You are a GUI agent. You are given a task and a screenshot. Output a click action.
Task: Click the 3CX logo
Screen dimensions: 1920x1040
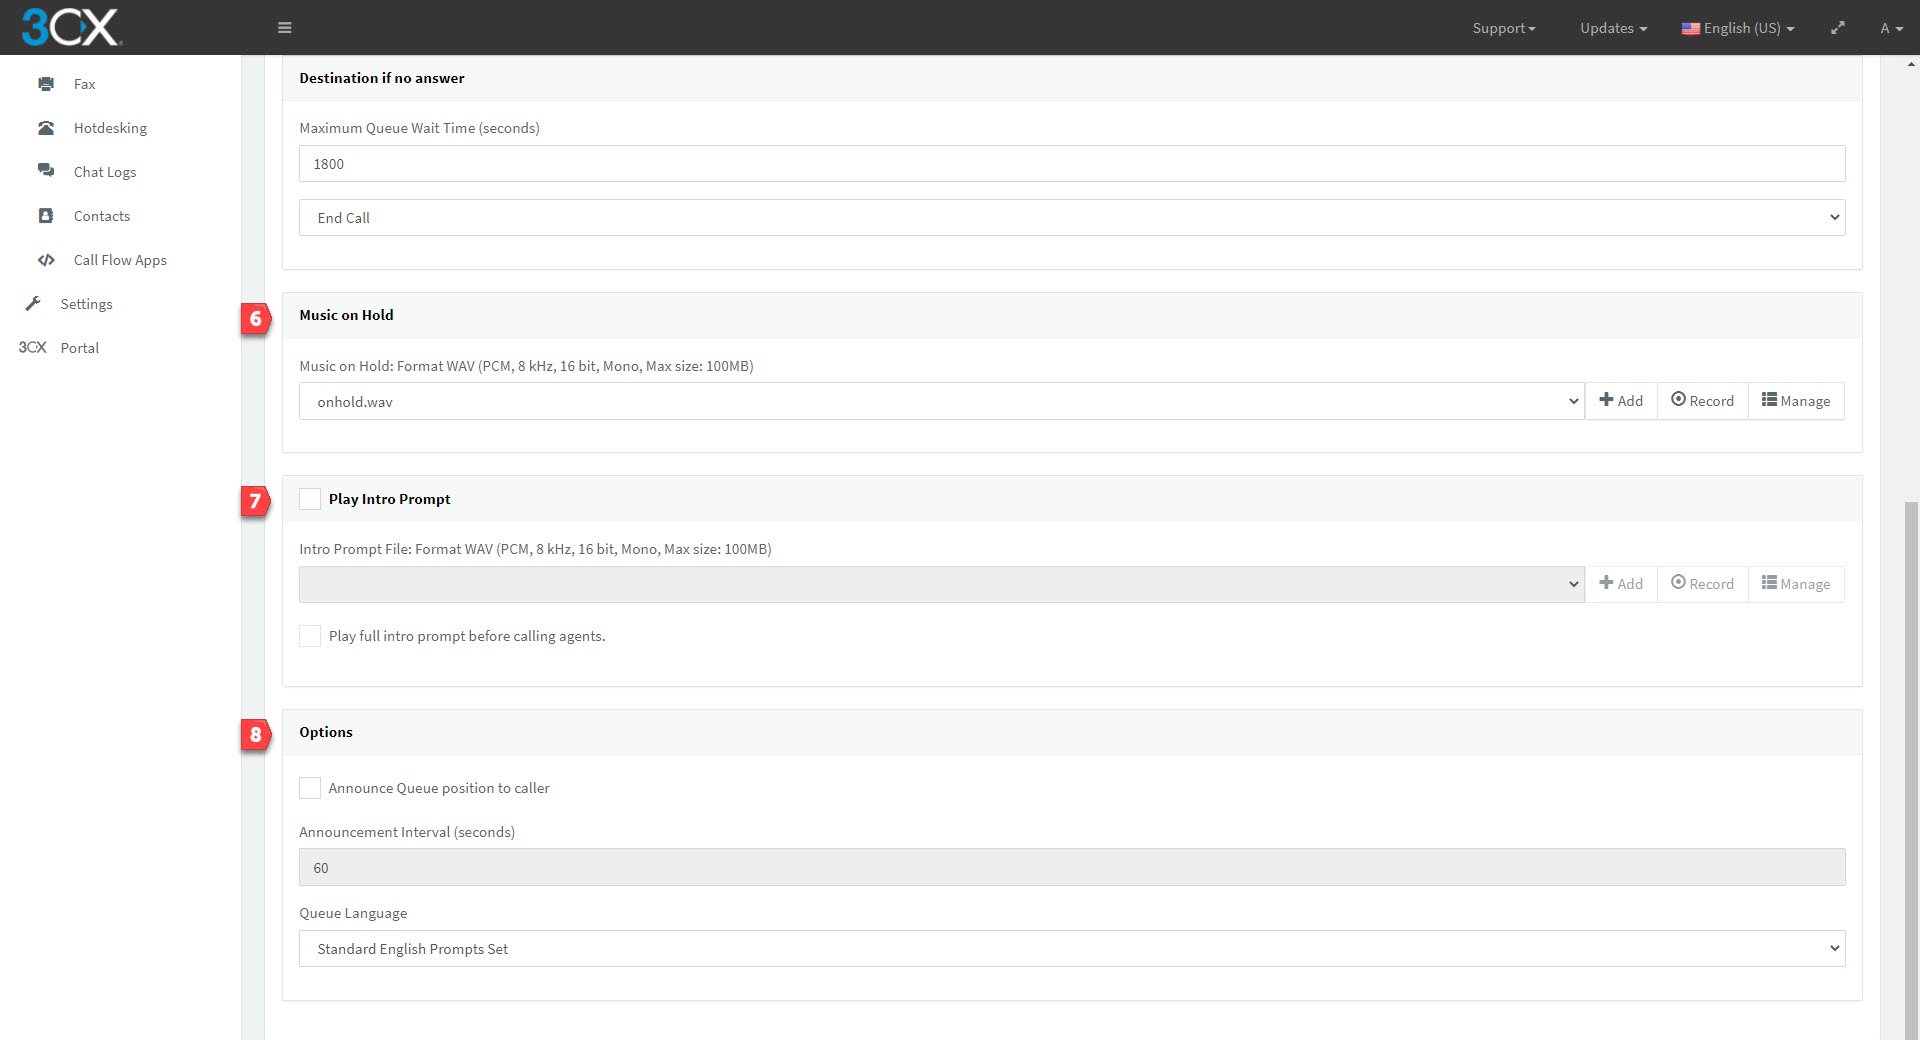tap(71, 27)
